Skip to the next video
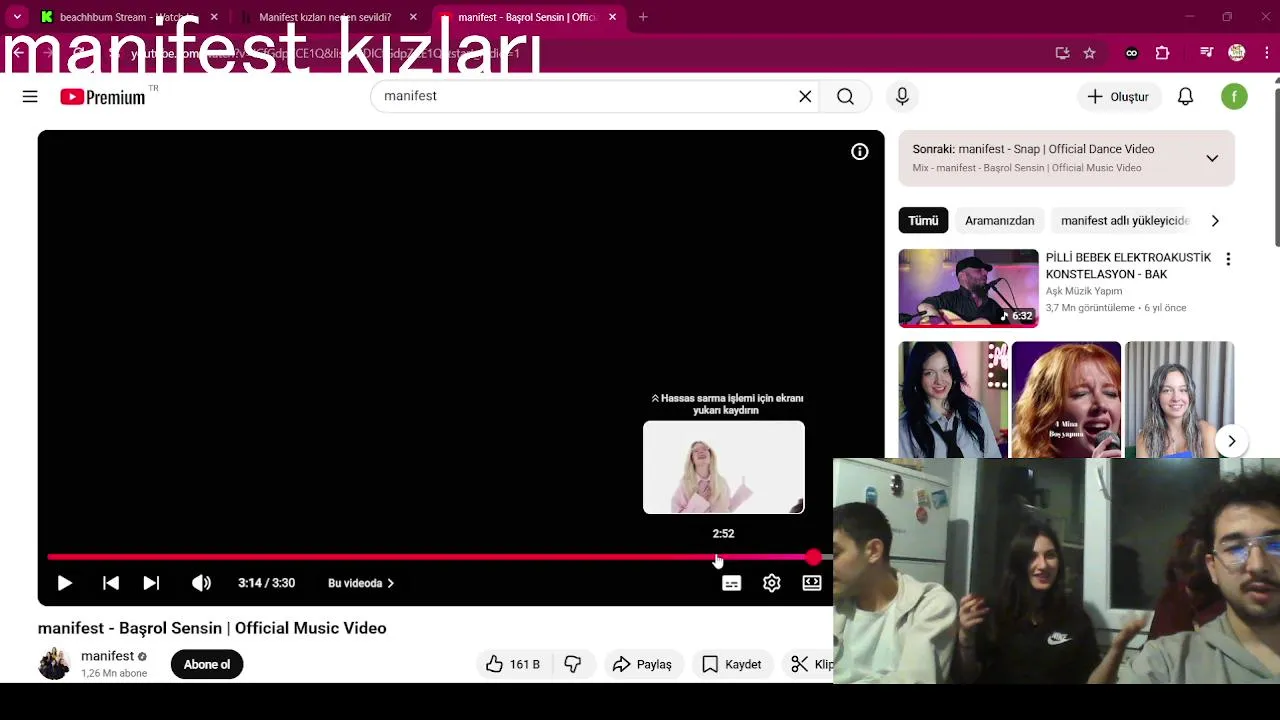The image size is (1280, 720). pos(151,583)
